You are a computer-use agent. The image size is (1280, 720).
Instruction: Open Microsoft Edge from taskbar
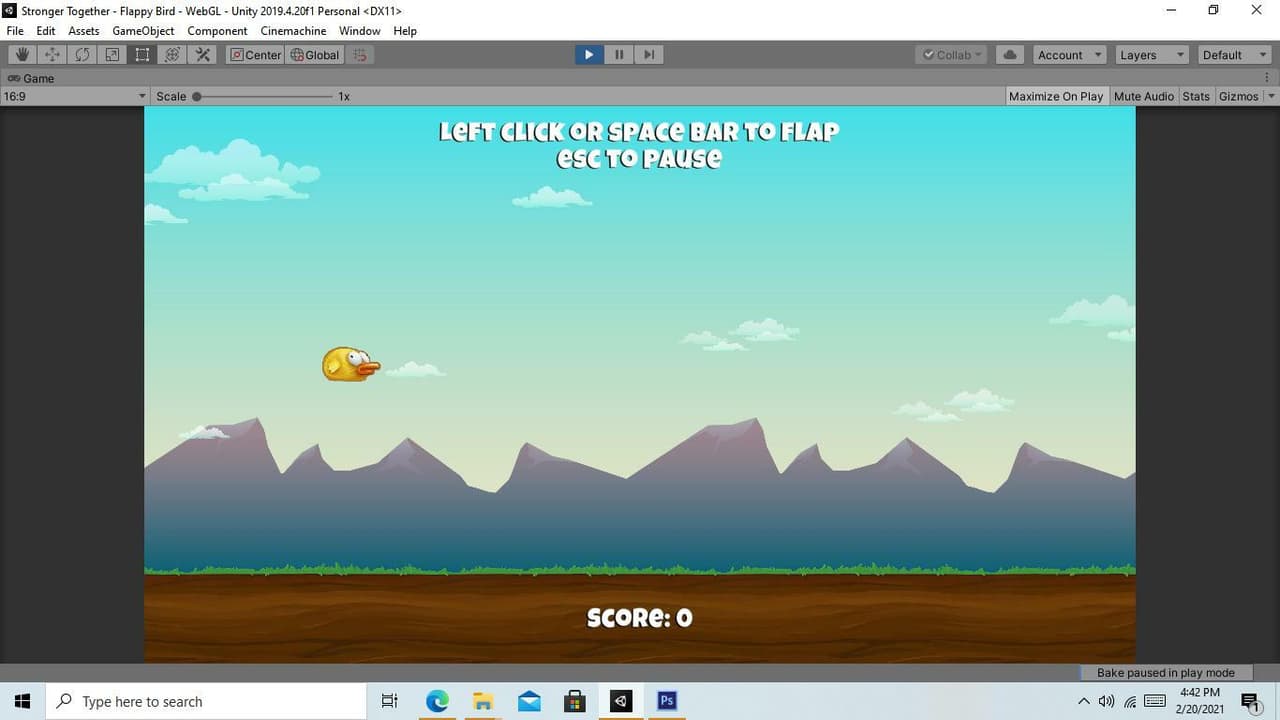tap(437, 701)
